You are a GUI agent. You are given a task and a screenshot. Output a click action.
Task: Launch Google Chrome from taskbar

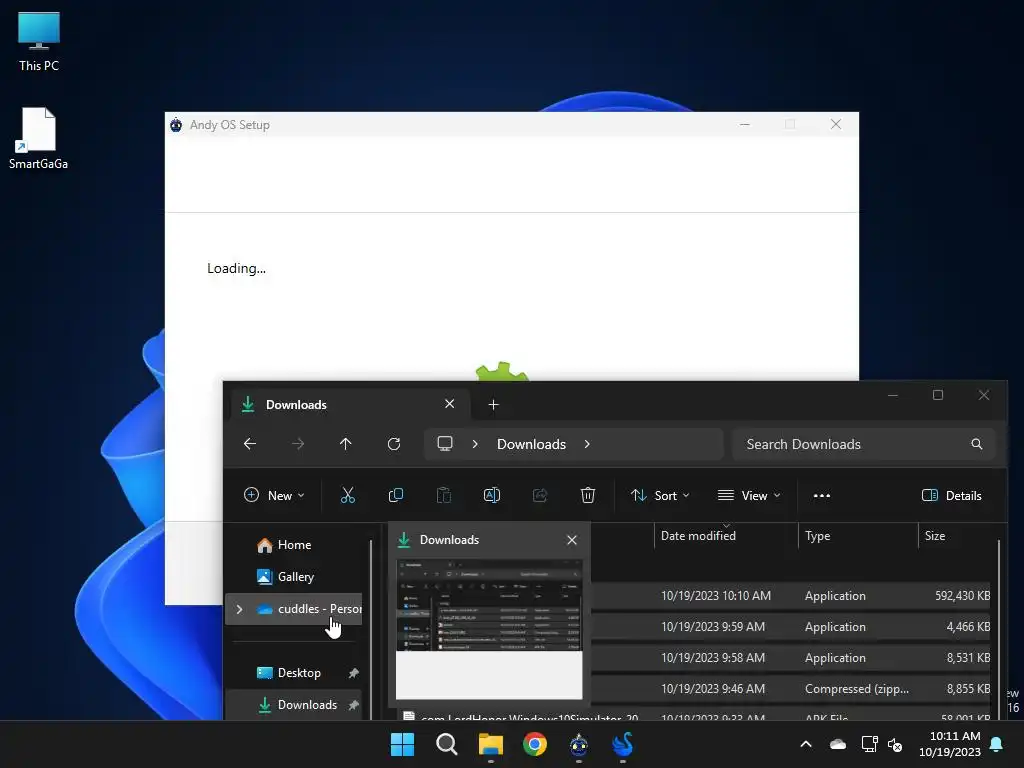pos(535,744)
